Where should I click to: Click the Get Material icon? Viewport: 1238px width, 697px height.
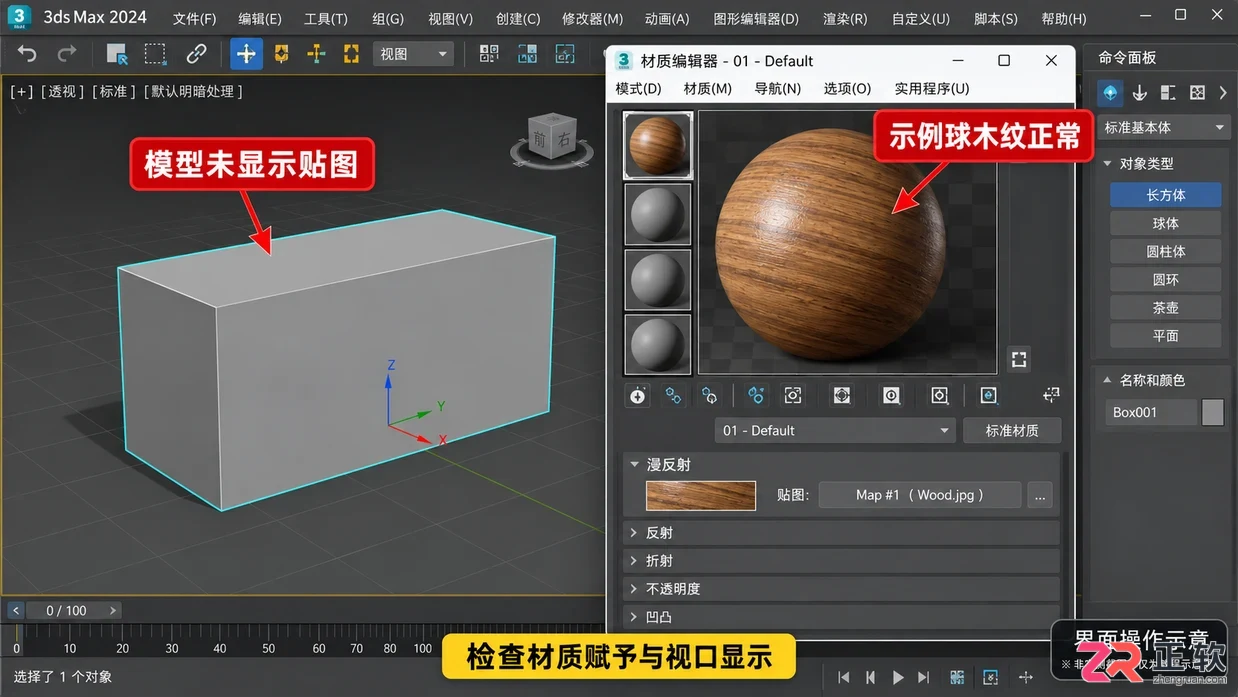coord(638,396)
